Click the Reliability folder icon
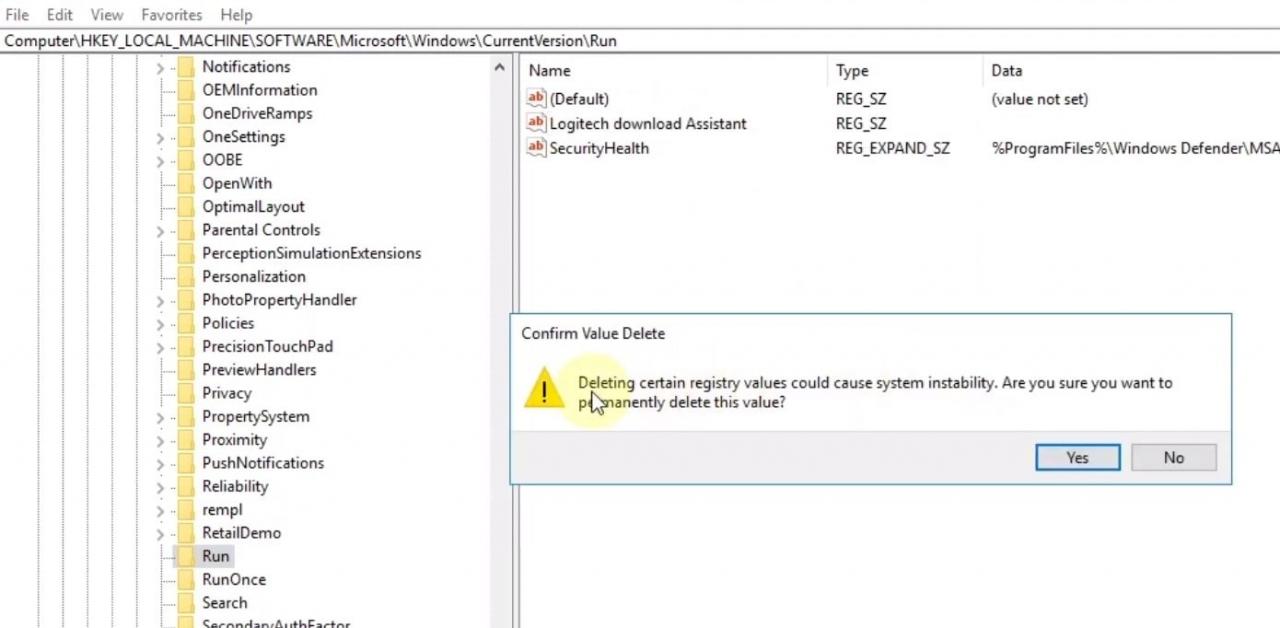 pos(186,487)
